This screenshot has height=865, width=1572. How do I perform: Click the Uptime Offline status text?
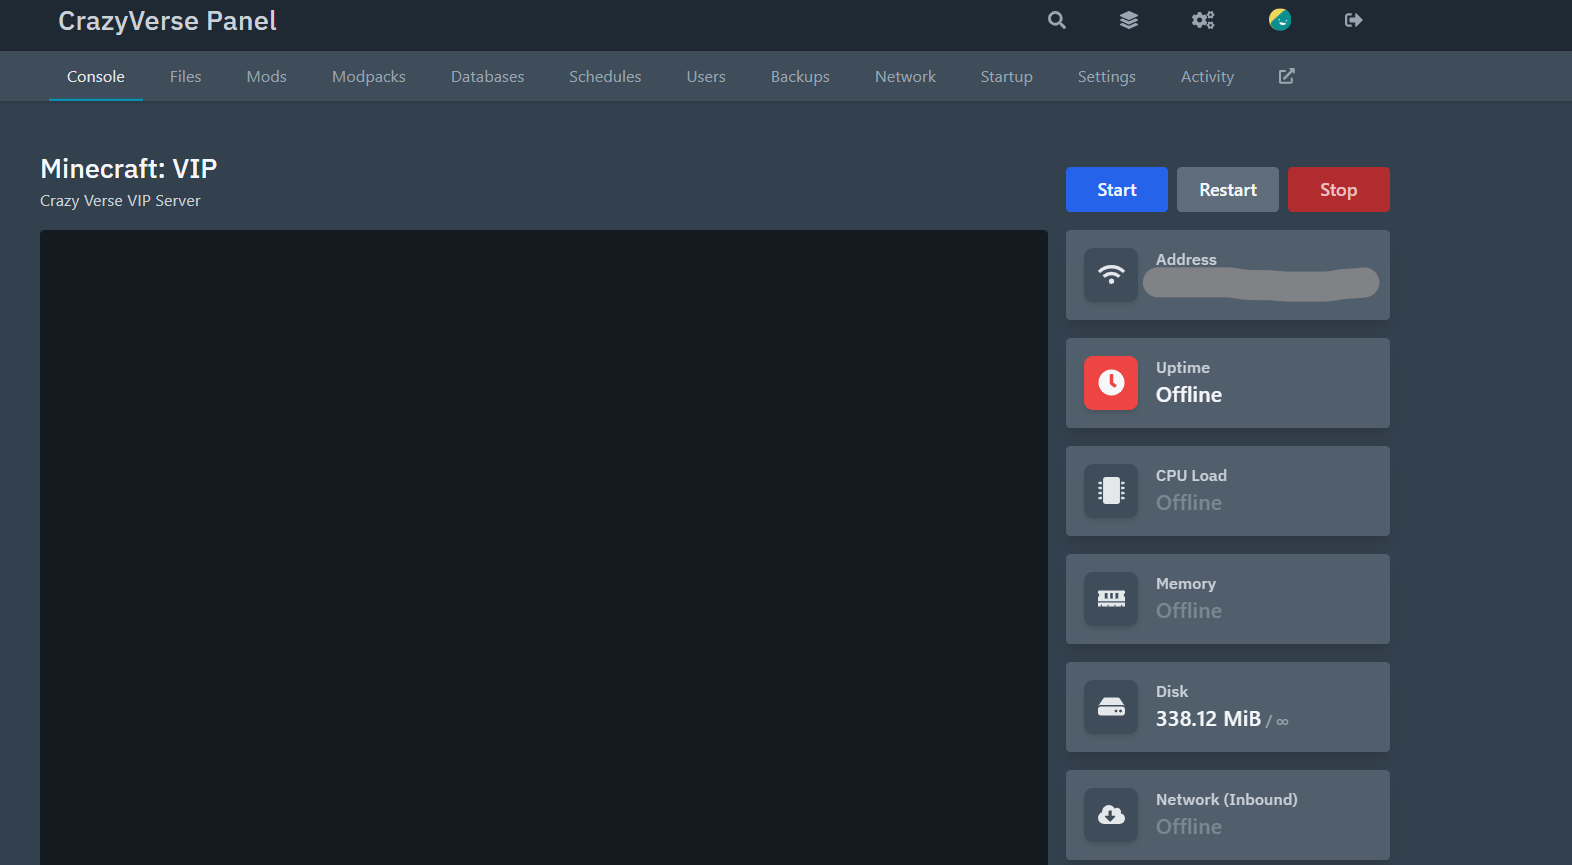tap(1189, 395)
